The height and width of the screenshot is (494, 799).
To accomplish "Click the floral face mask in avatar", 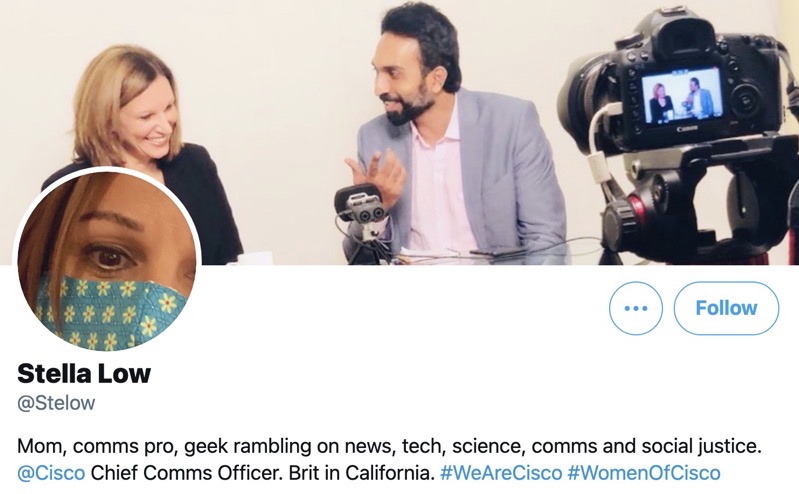I will tap(110, 312).
